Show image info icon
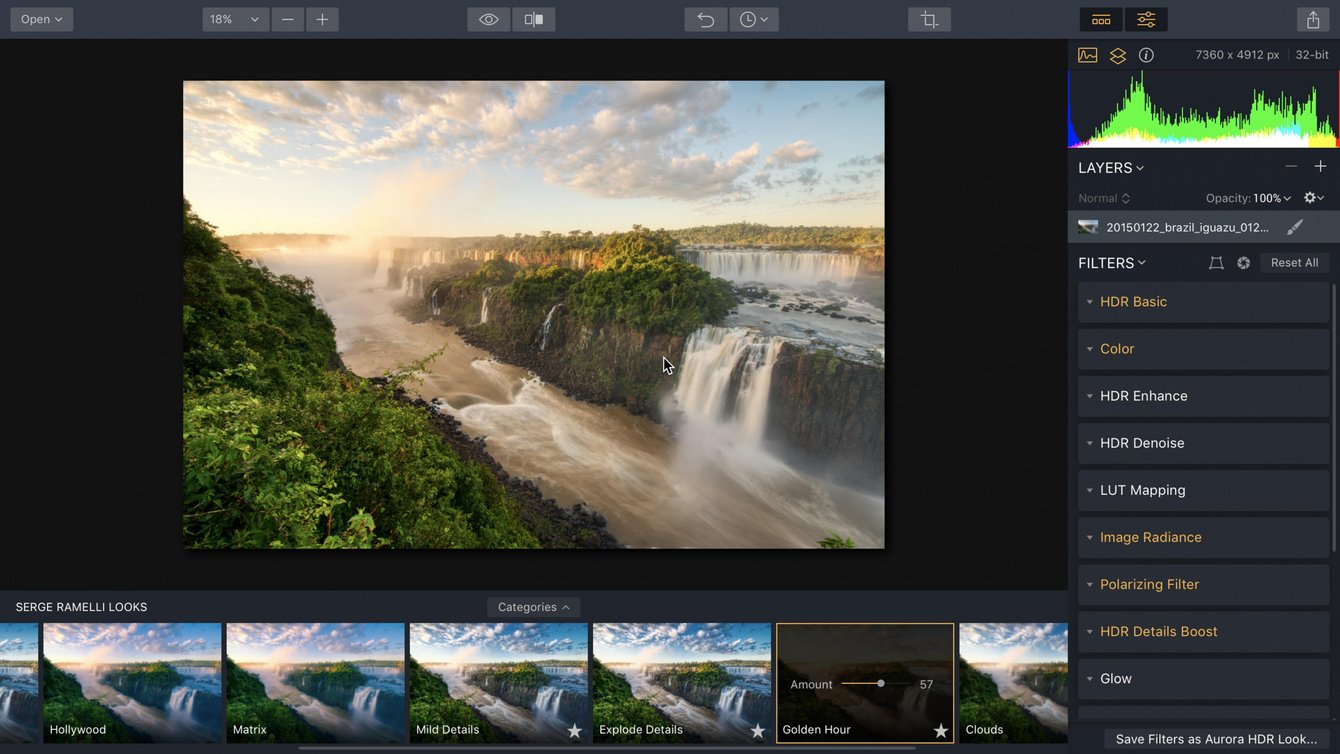1340x754 pixels. (1147, 55)
